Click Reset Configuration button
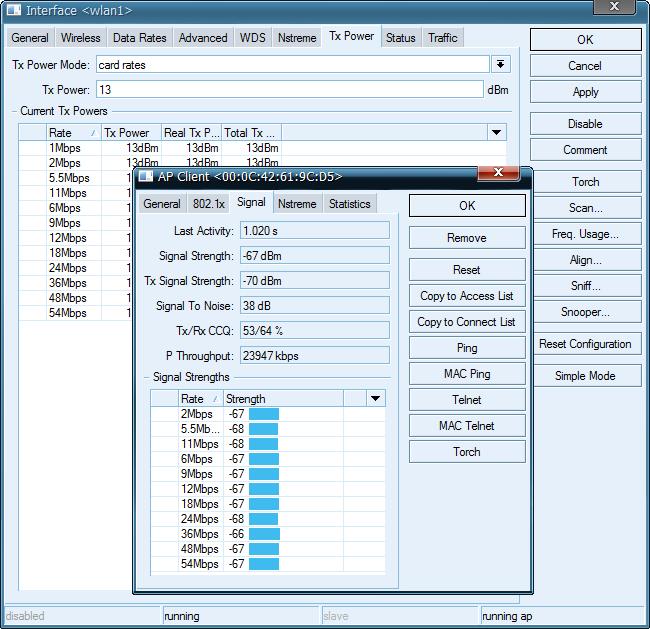The height and width of the screenshot is (629, 650). pyautogui.click(x=585, y=344)
